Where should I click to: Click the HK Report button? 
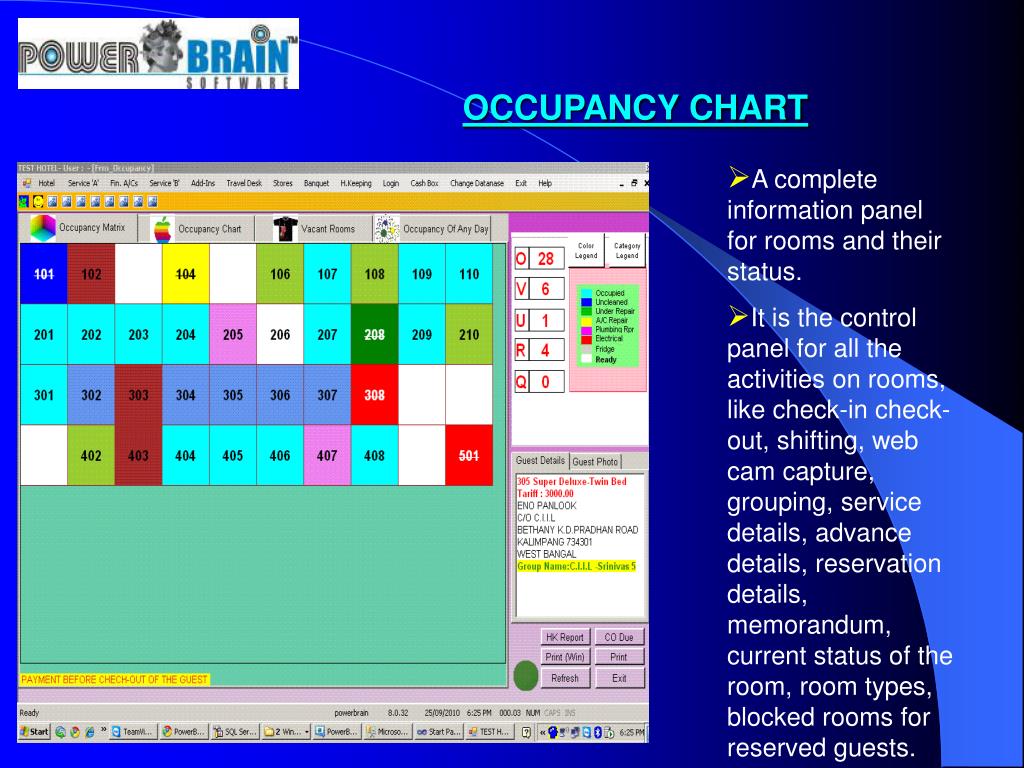[x=565, y=637]
